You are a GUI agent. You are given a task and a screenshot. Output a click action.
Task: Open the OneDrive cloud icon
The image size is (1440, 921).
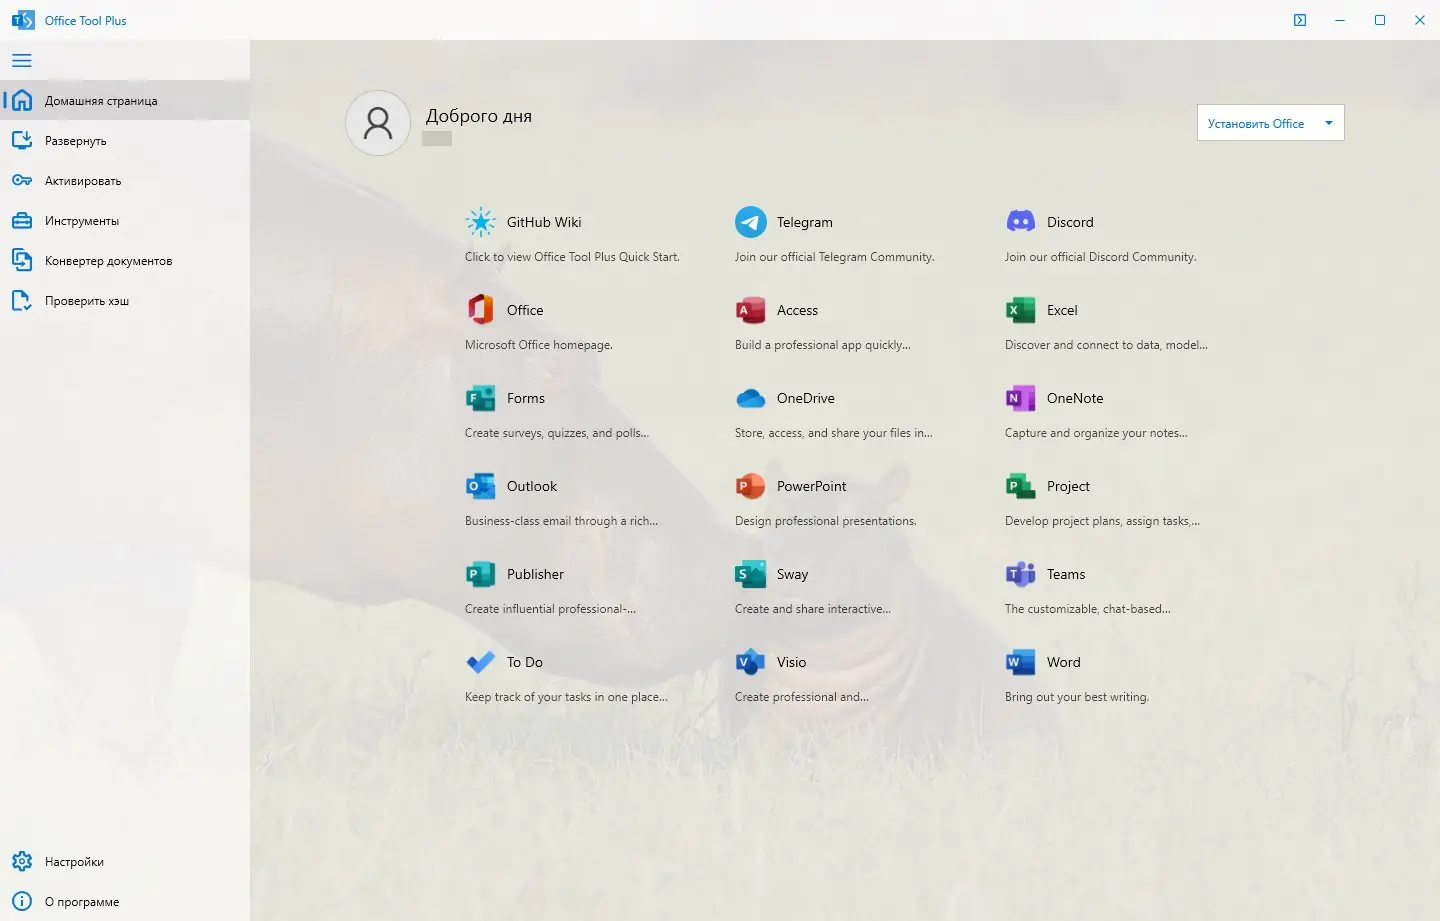pyautogui.click(x=751, y=398)
